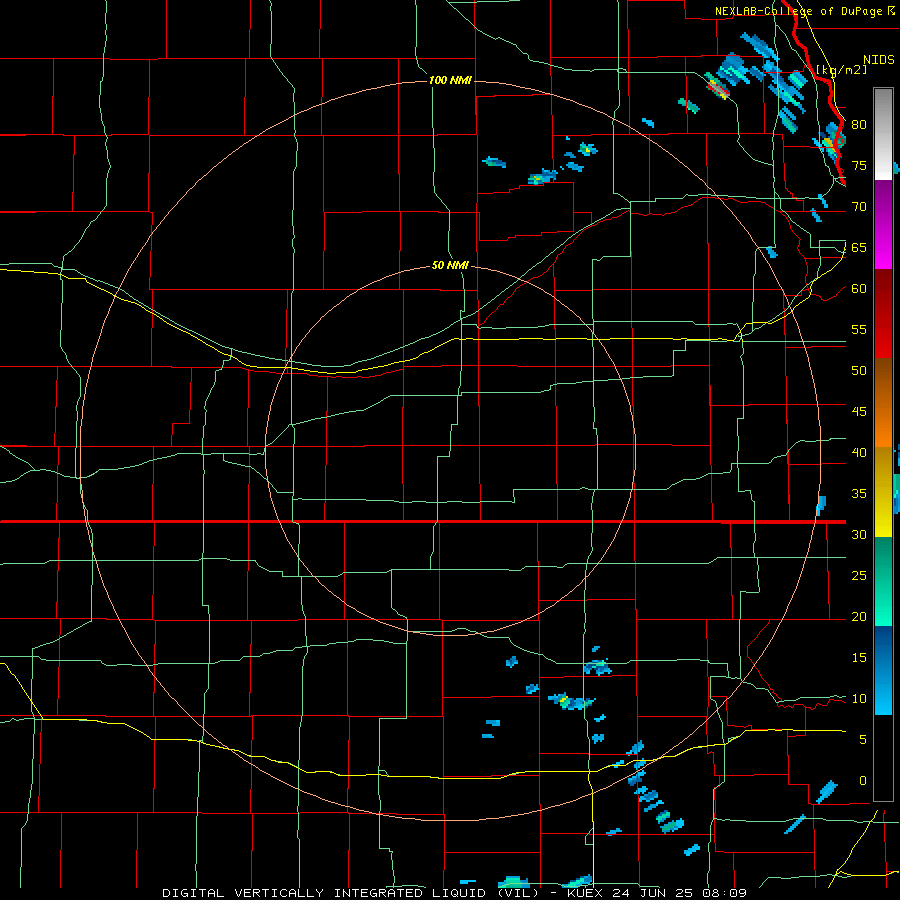Click the 55 value on the VIL scale
The width and height of the screenshot is (900, 900).
pos(859,329)
